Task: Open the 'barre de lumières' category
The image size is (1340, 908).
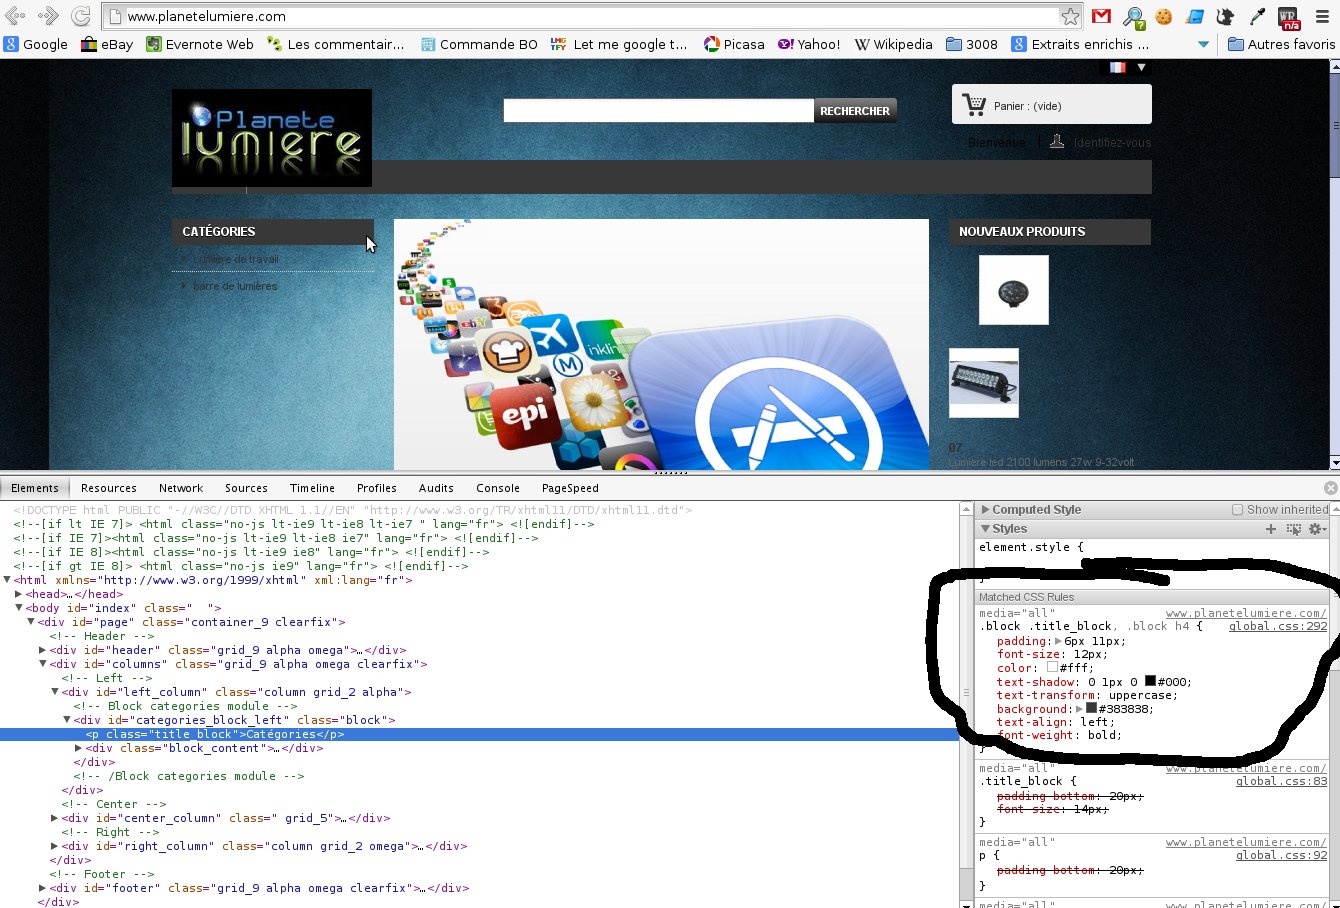Action: [235, 286]
